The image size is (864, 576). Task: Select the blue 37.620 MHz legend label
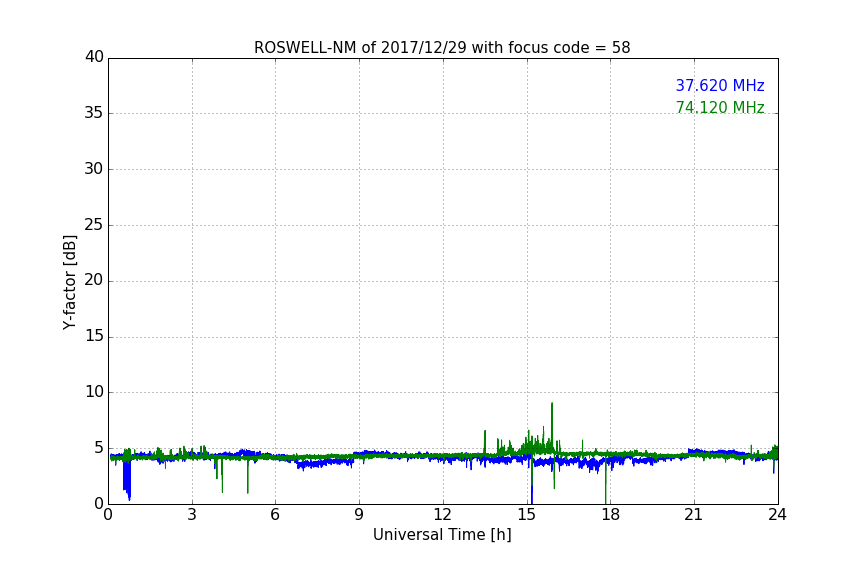[x=720, y=85]
